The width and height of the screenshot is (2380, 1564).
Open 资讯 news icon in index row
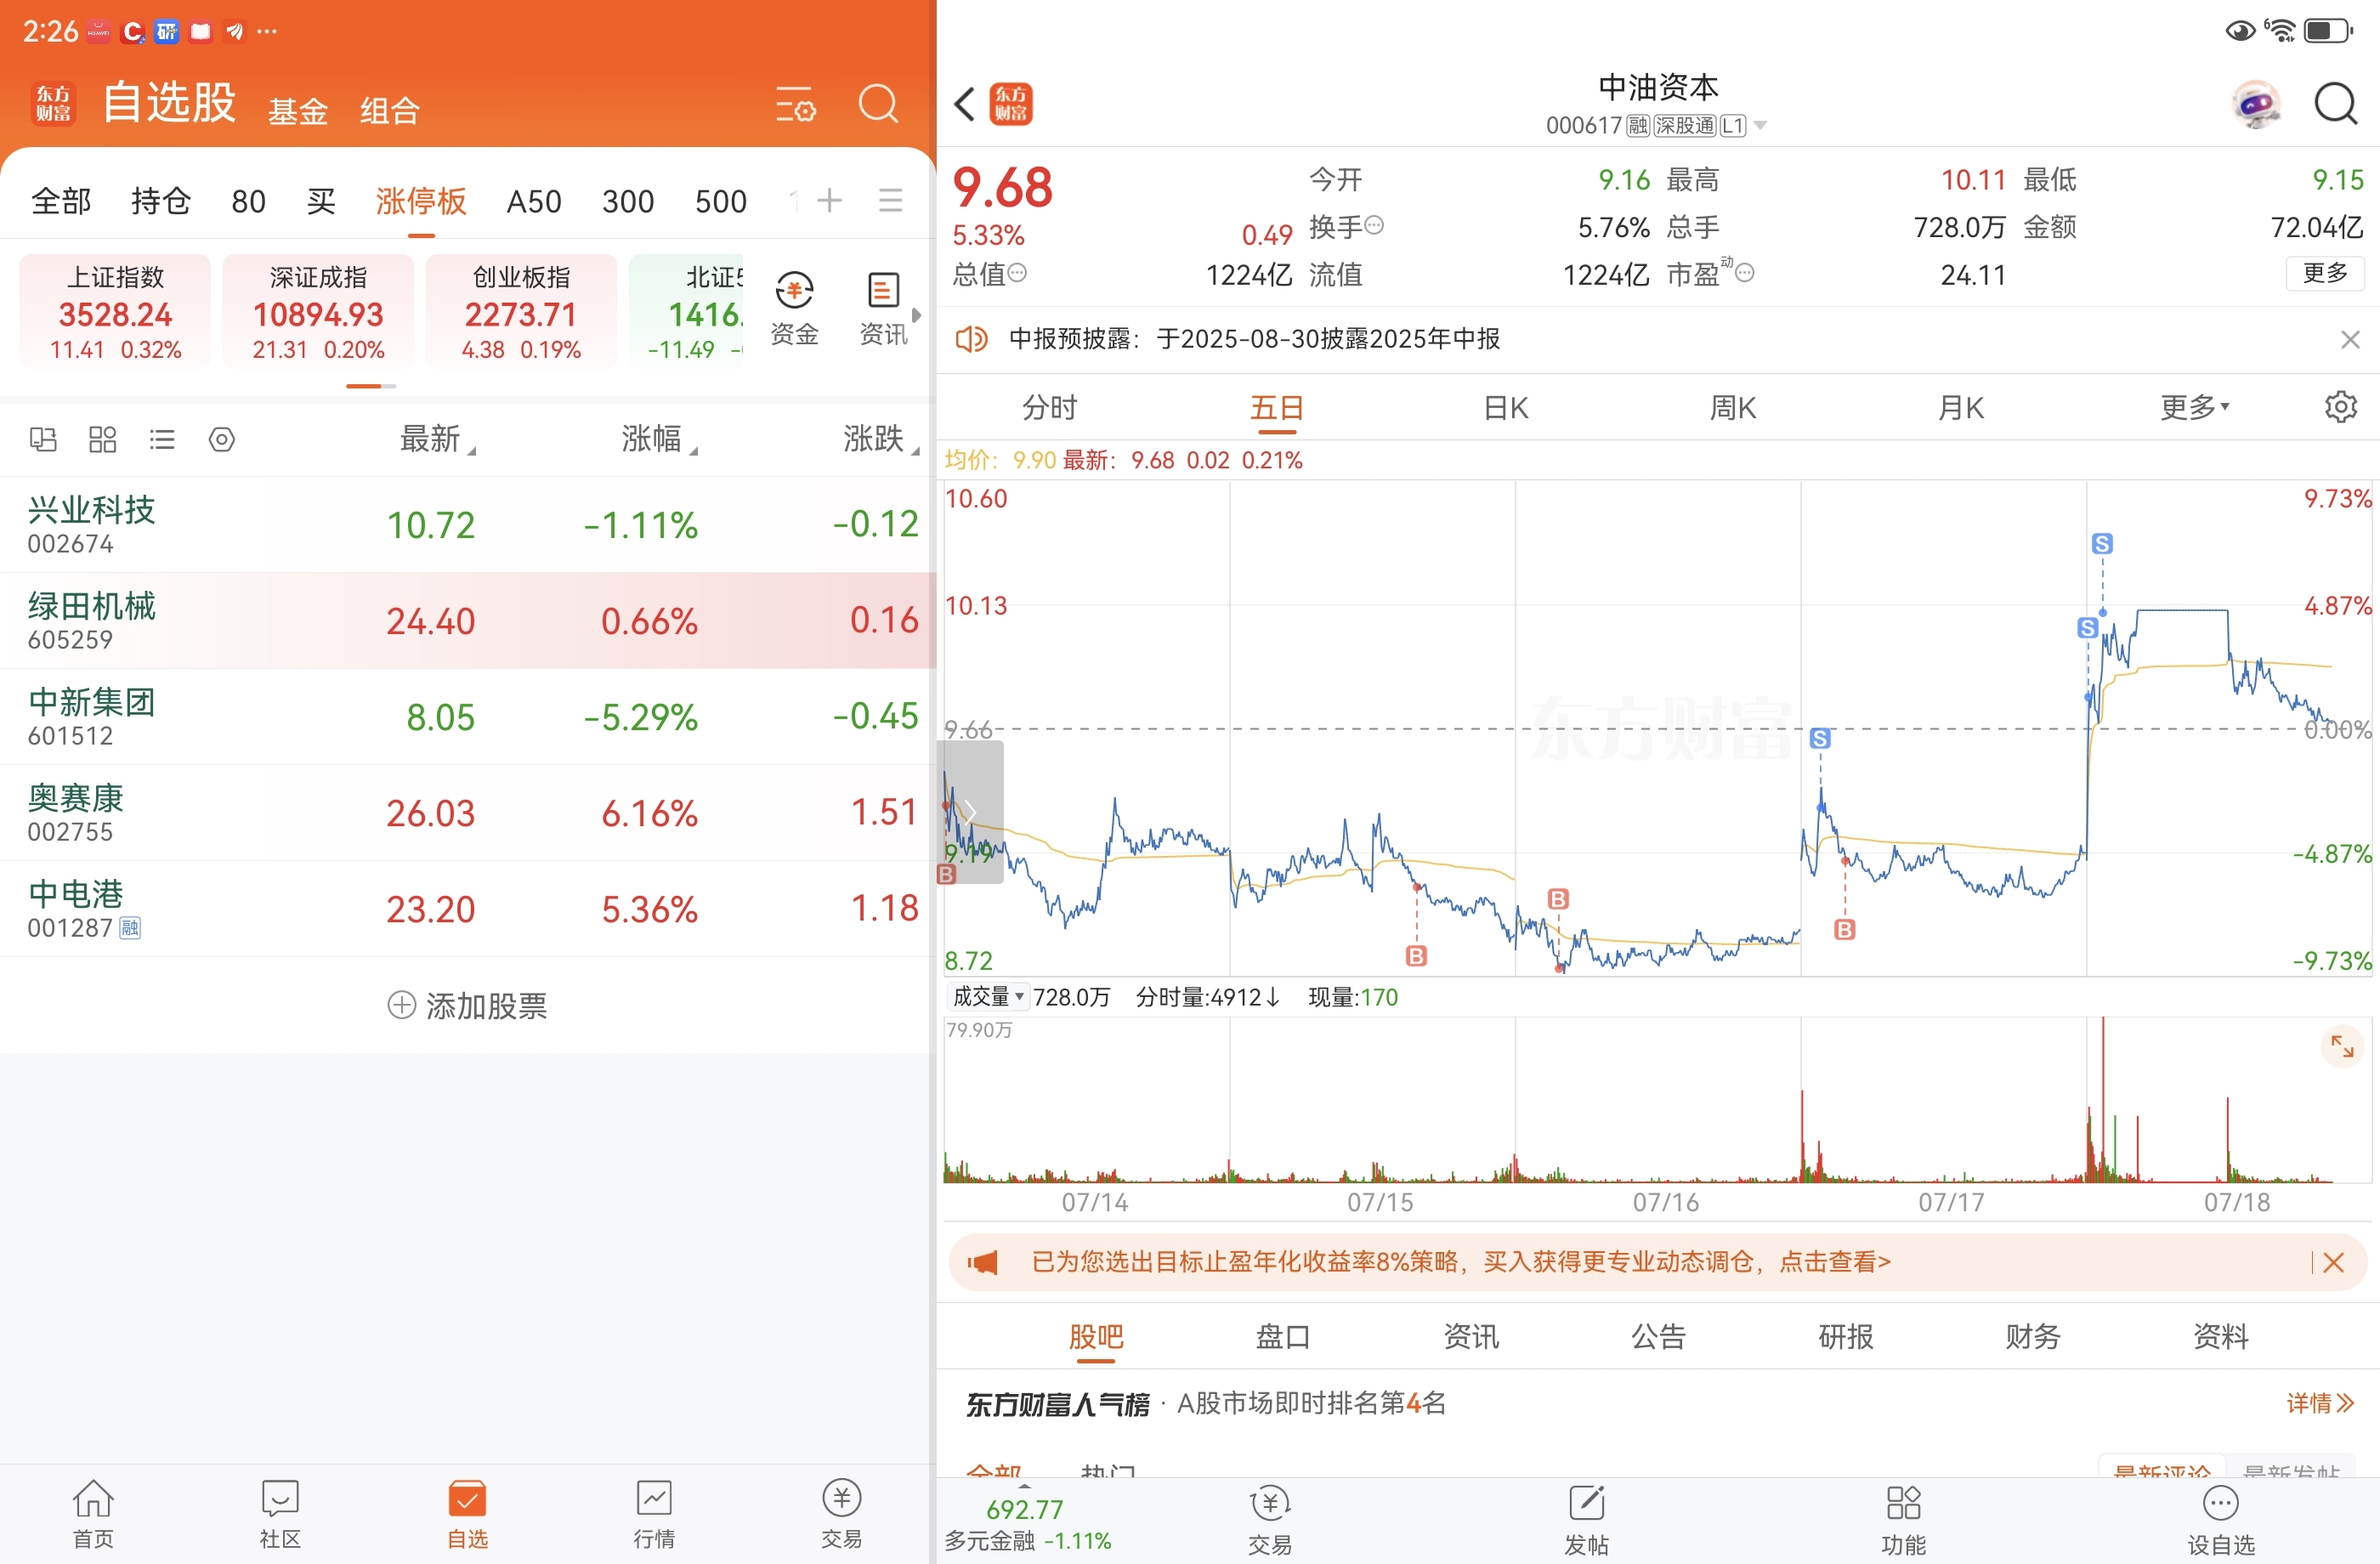[883, 308]
